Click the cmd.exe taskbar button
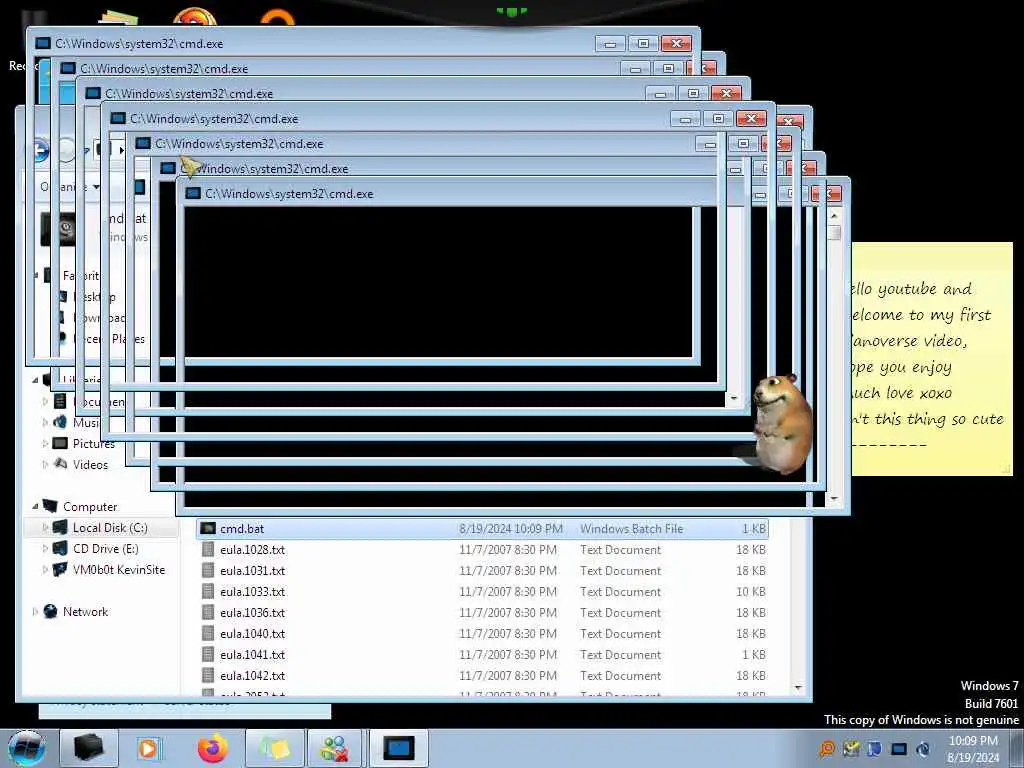Viewport: 1024px width, 768px height. [399, 748]
